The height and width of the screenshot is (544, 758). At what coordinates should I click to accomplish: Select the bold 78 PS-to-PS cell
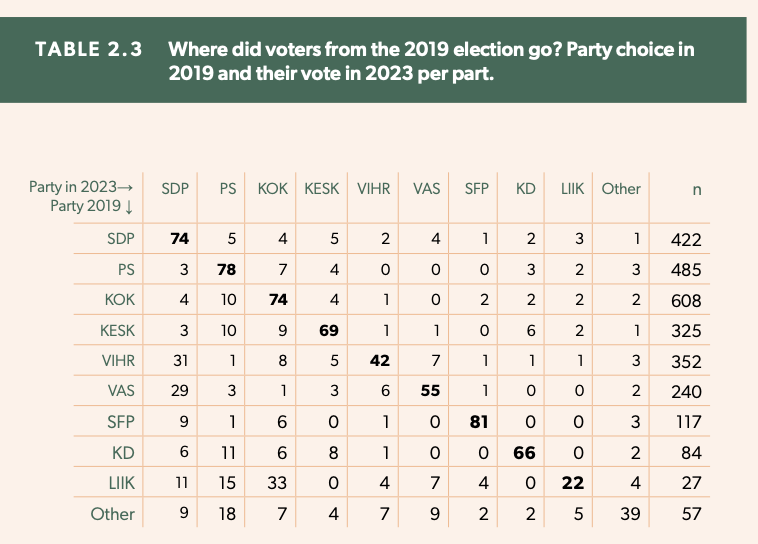[226, 269]
